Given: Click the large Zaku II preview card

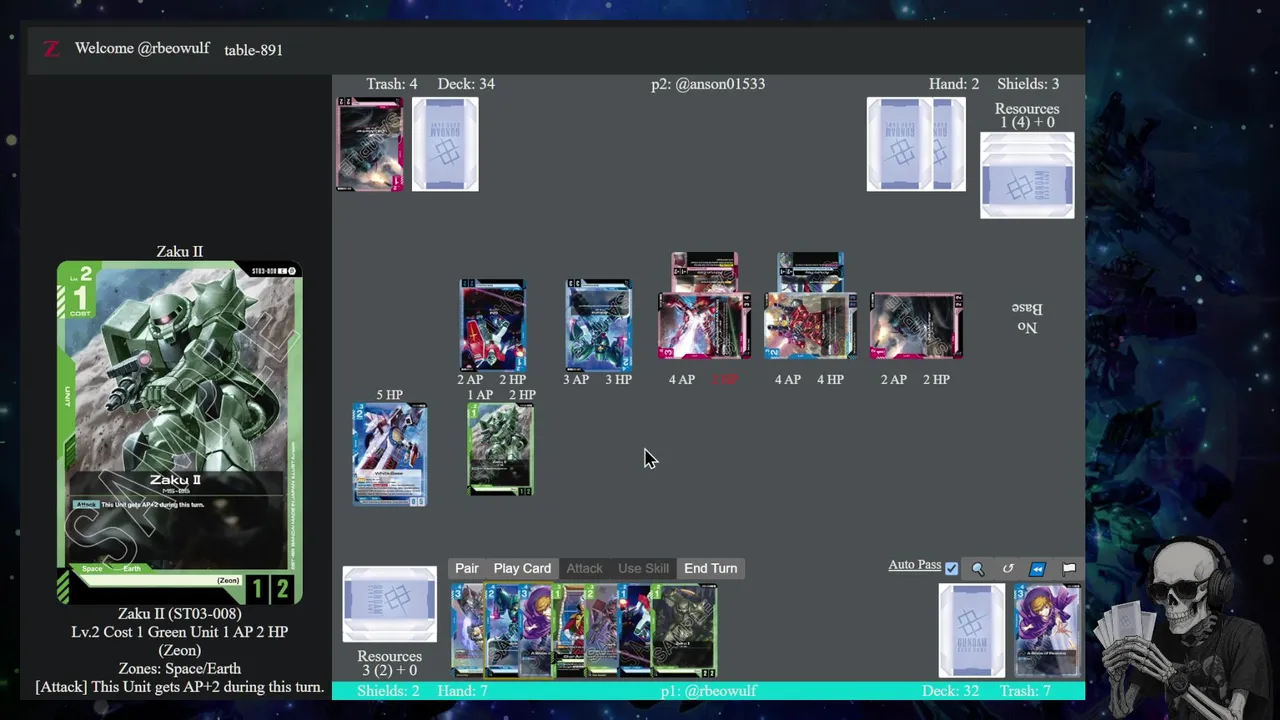Looking at the screenshot, I should [x=179, y=433].
